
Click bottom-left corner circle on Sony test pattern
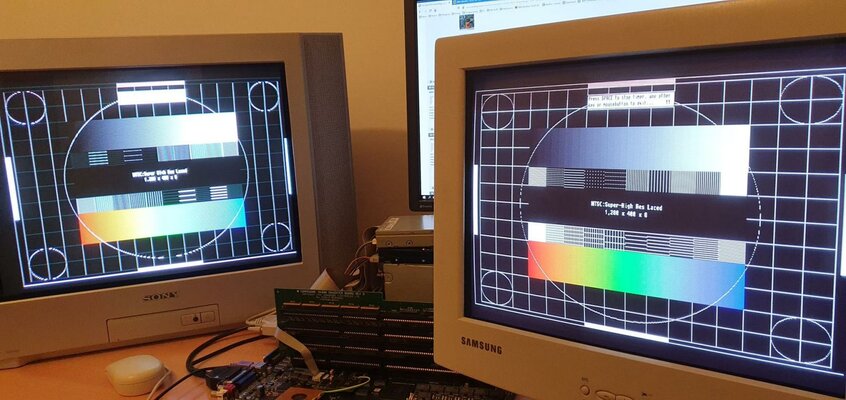pyautogui.click(x=47, y=263)
